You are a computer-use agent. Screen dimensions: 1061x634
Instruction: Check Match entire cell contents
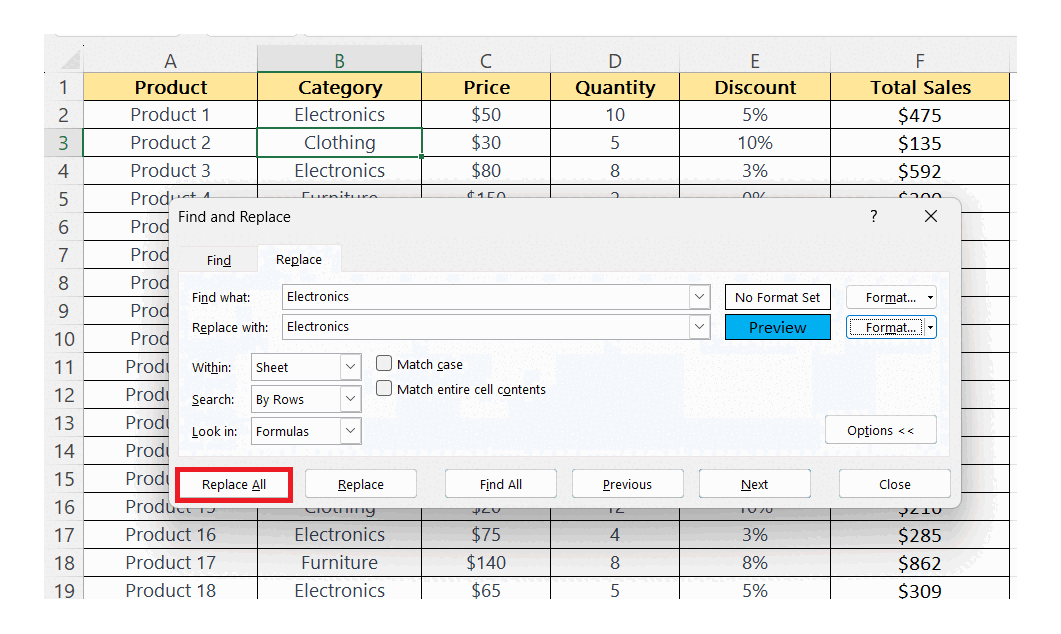point(383,388)
